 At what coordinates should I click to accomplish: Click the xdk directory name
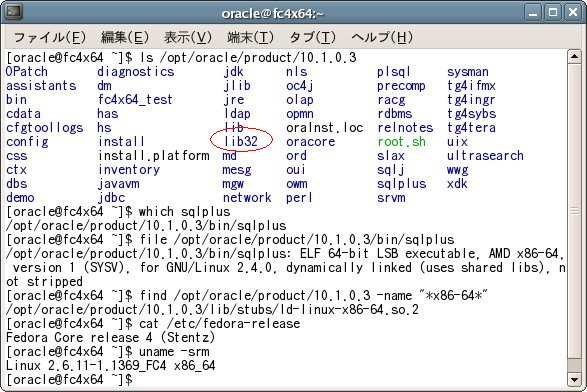[x=457, y=184]
